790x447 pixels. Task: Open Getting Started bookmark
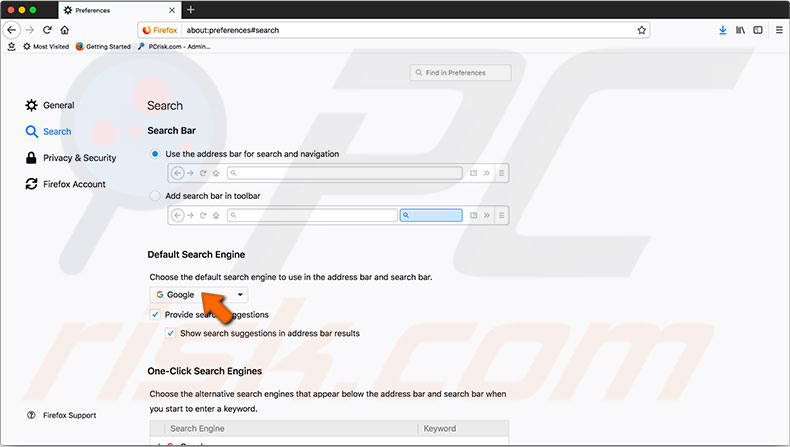tap(103, 46)
